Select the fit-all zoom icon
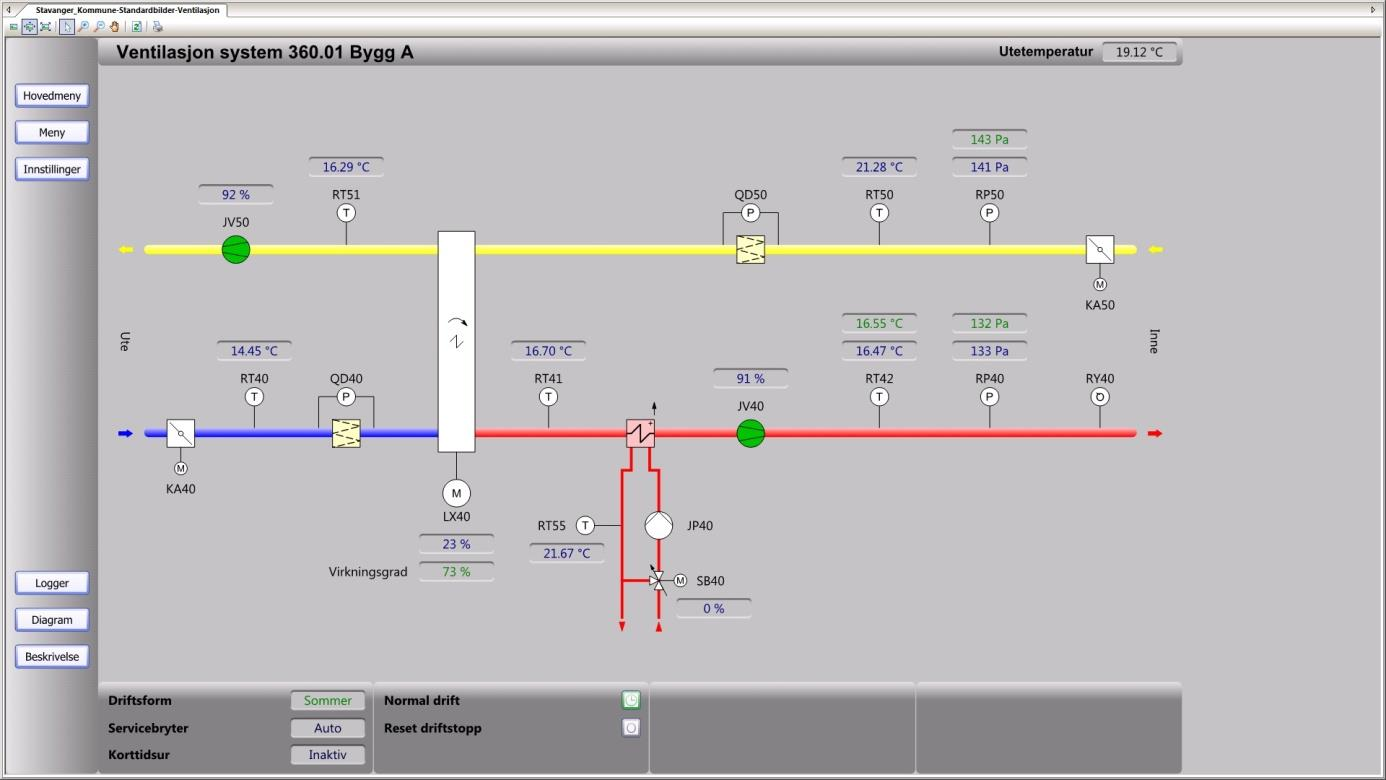 [45, 27]
